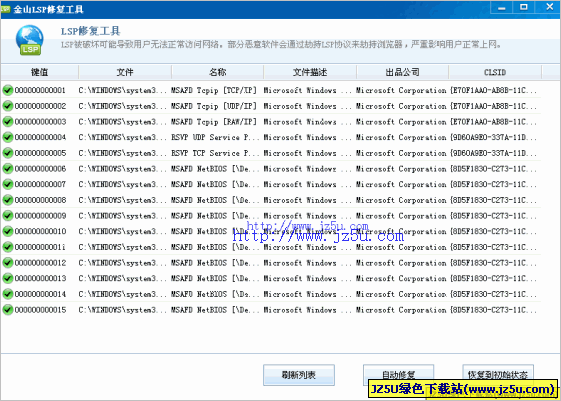
Task: Click the 刷新列表 button
Action: [x=299, y=375]
